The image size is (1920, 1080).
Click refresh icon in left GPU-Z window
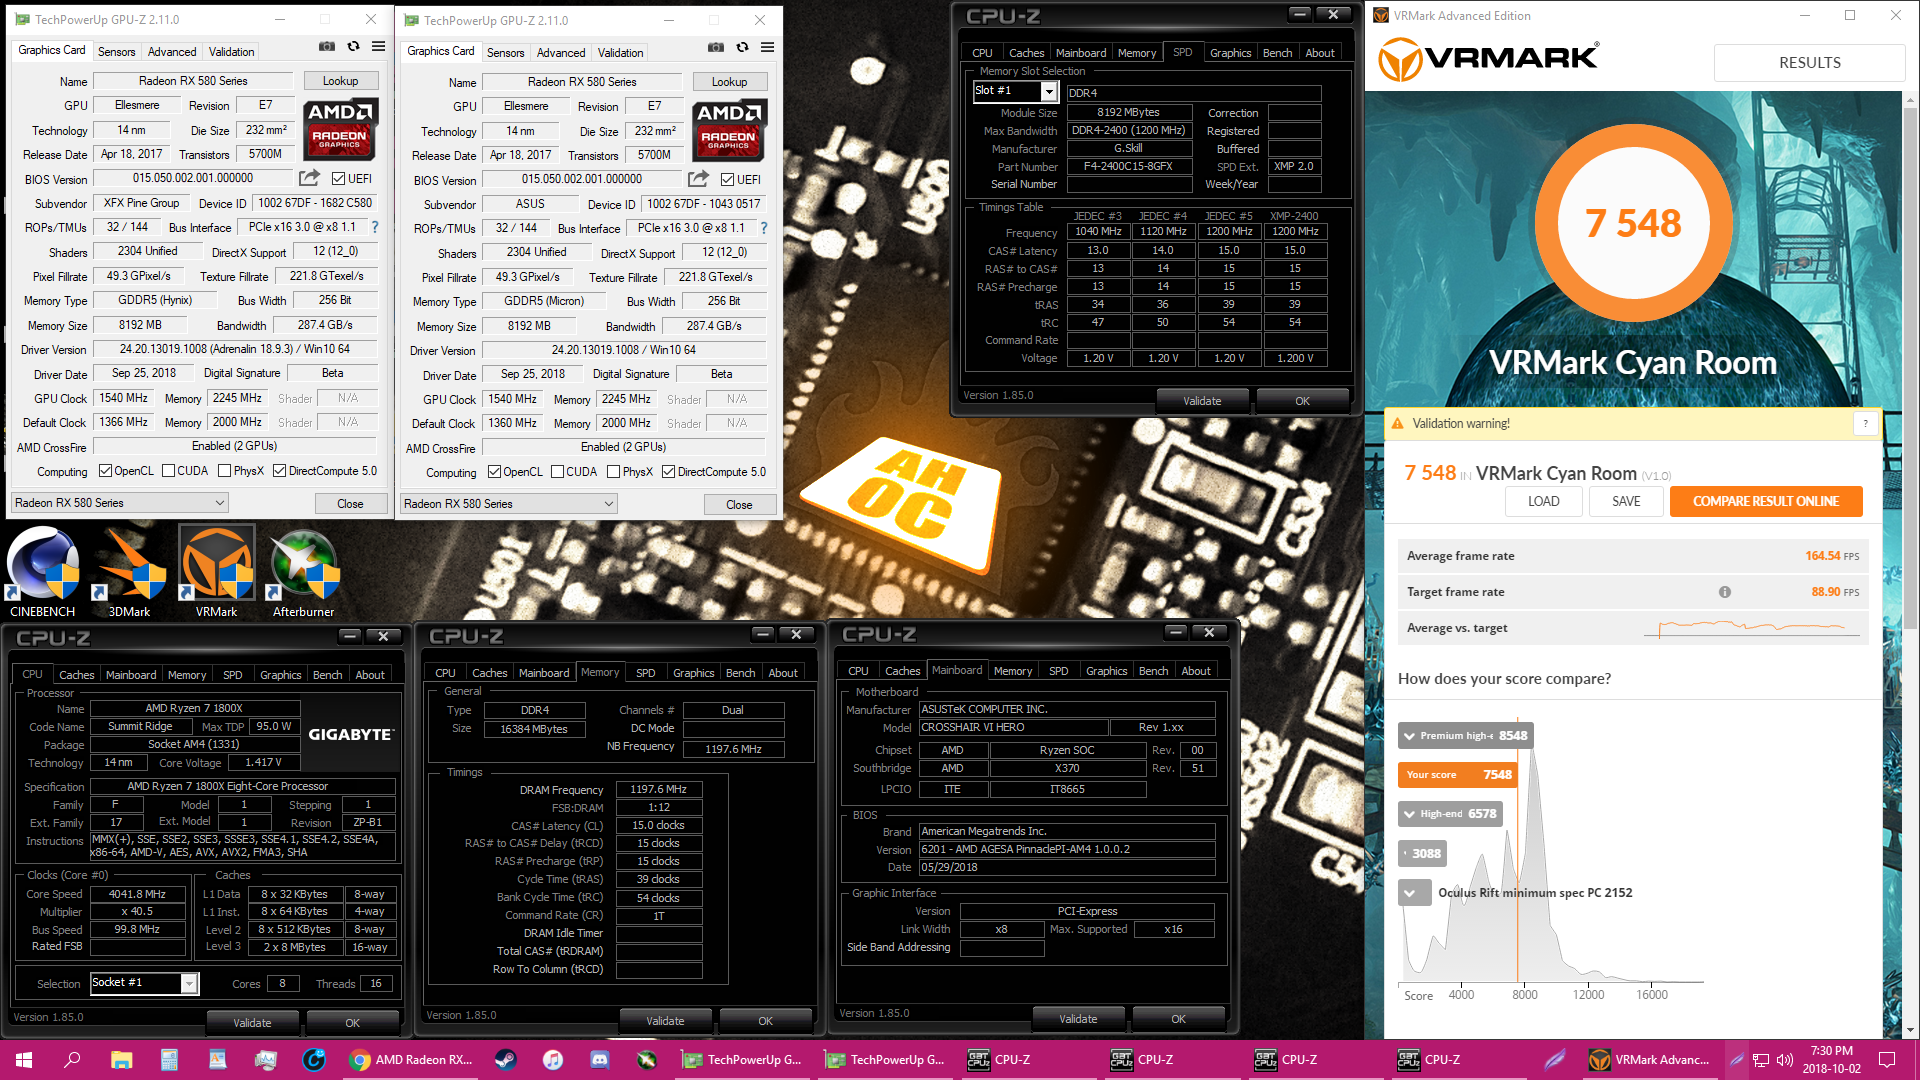(x=353, y=46)
